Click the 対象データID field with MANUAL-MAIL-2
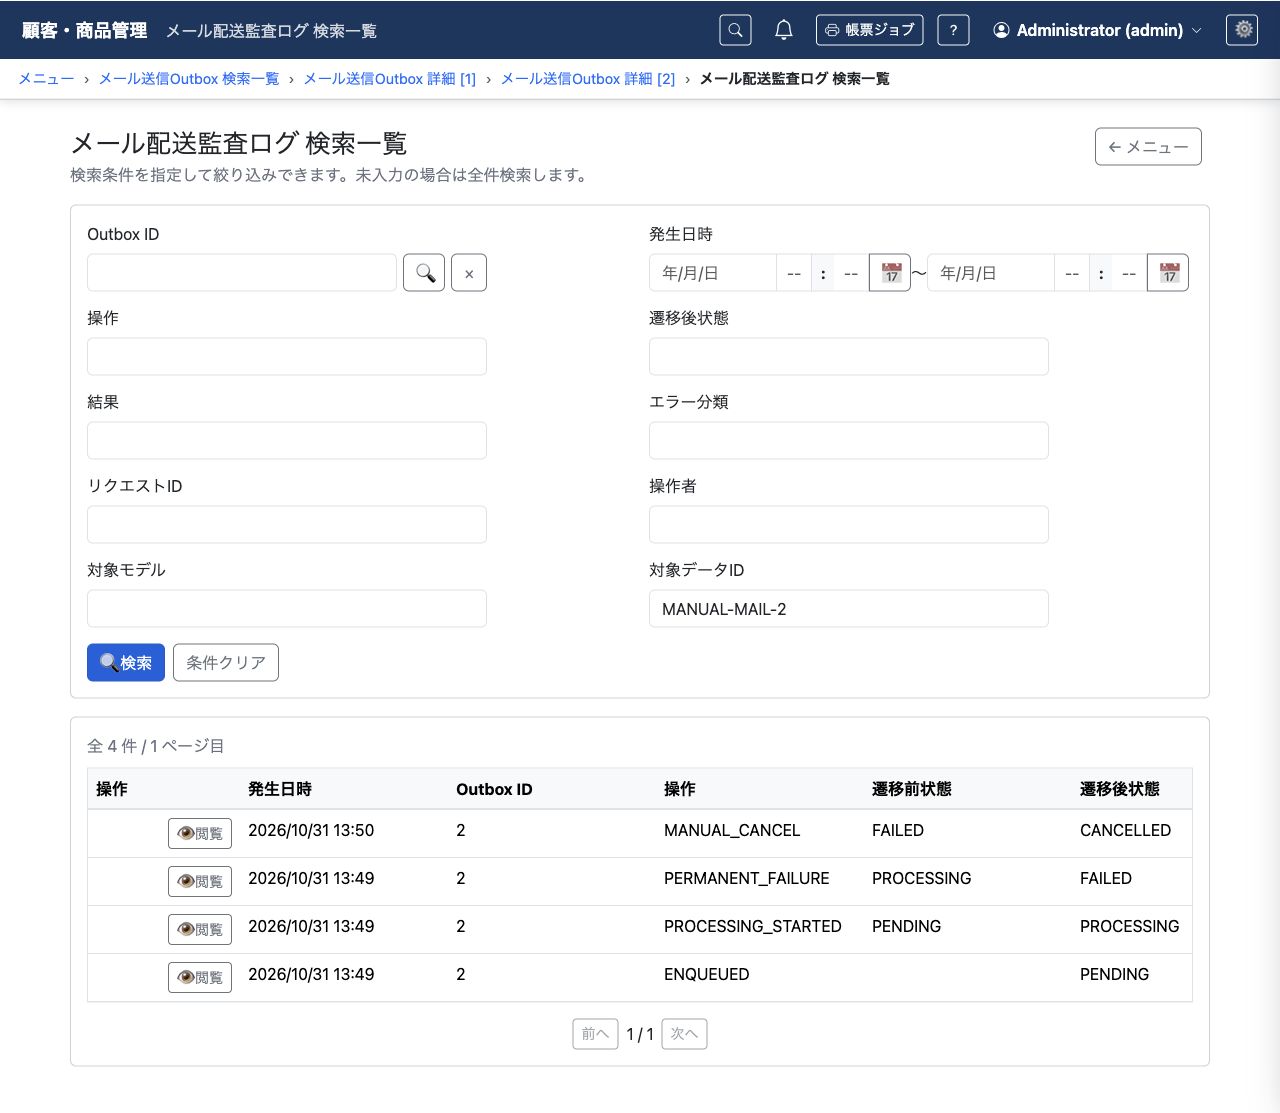Screen dimensions: 1280x1113 pyautogui.click(x=849, y=609)
